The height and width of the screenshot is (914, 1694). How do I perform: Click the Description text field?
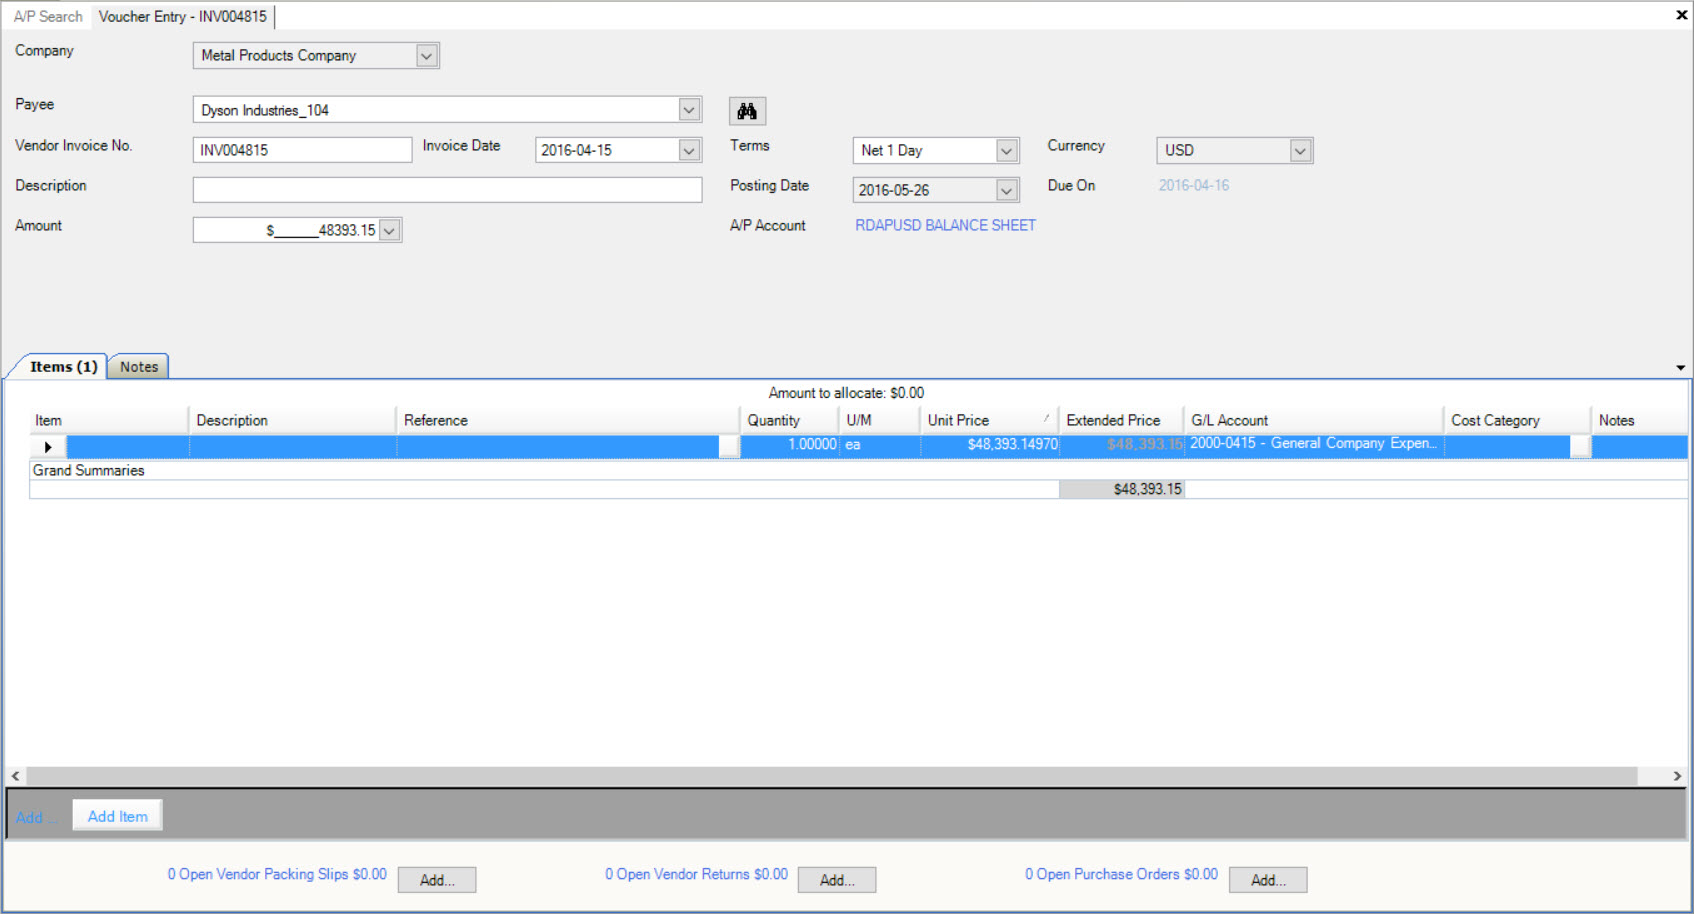coord(447,190)
